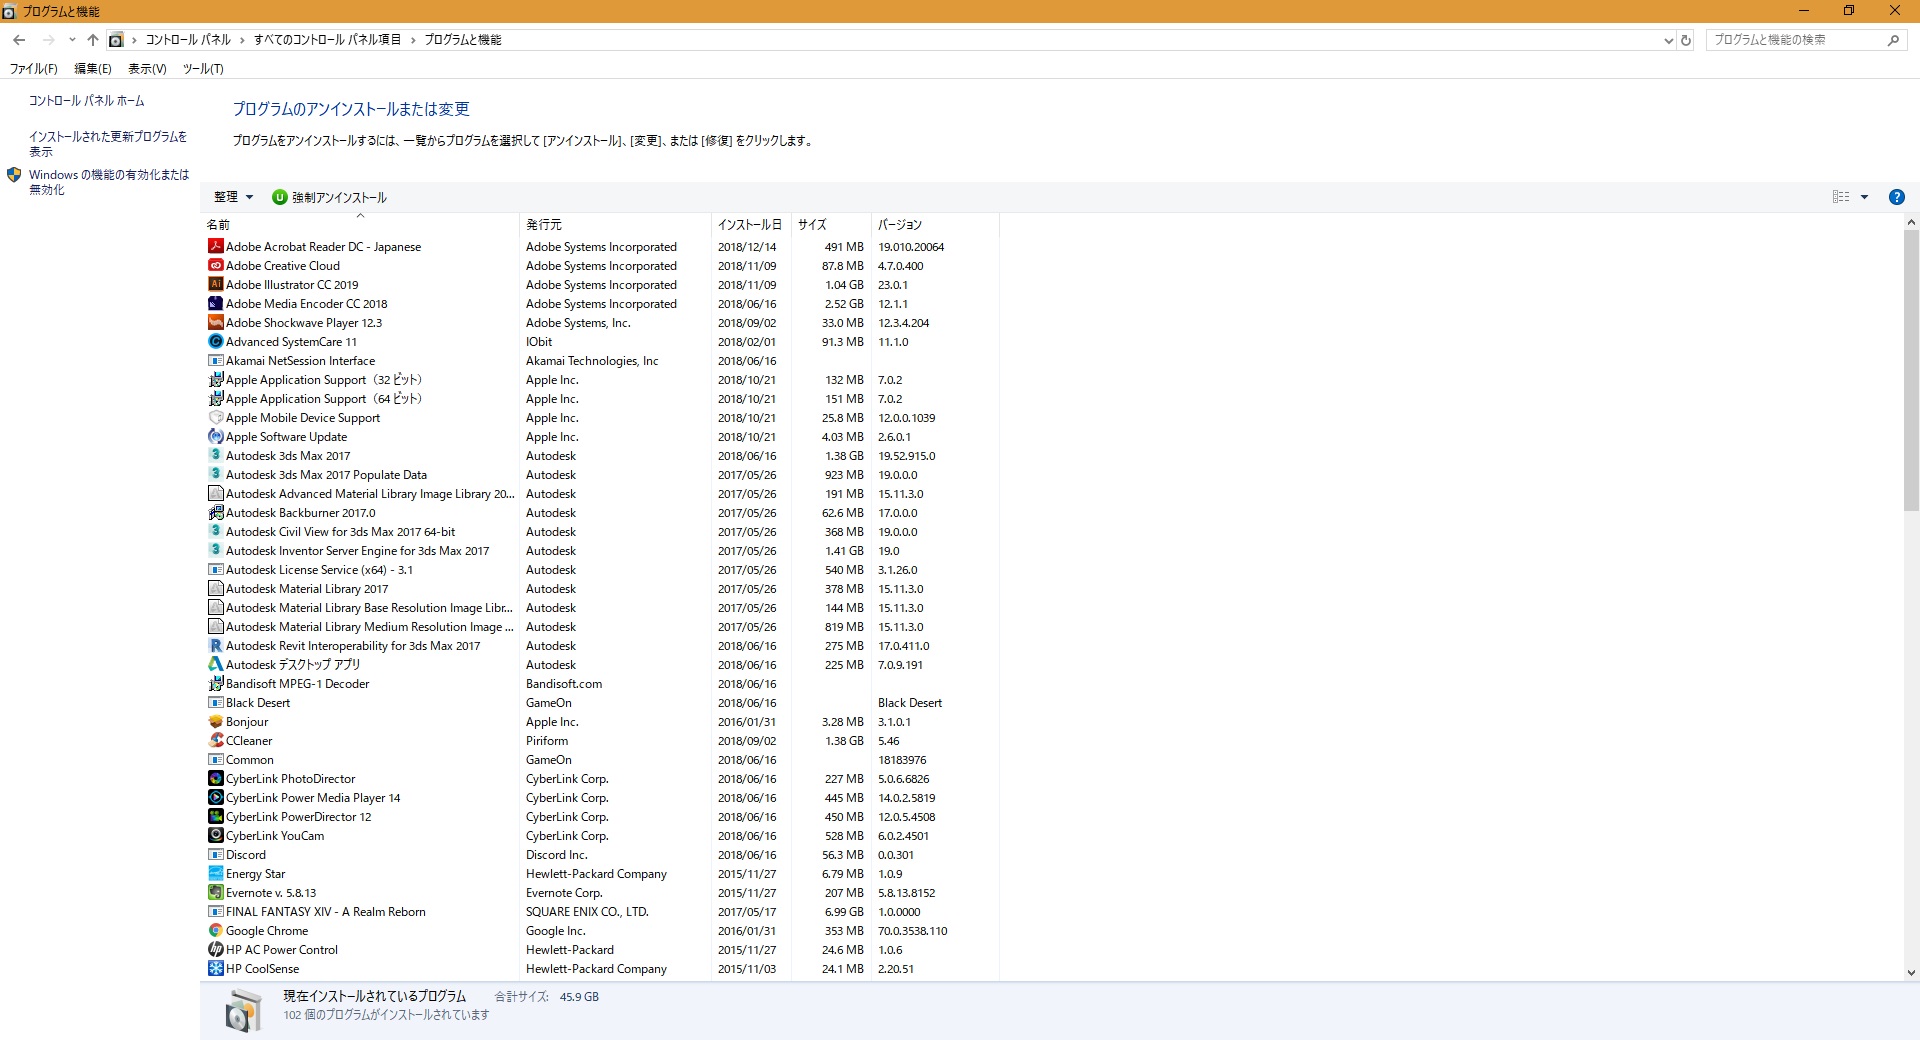
Task: Click コントロール パネル breadcrumb
Action: pyautogui.click(x=188, y=40)
